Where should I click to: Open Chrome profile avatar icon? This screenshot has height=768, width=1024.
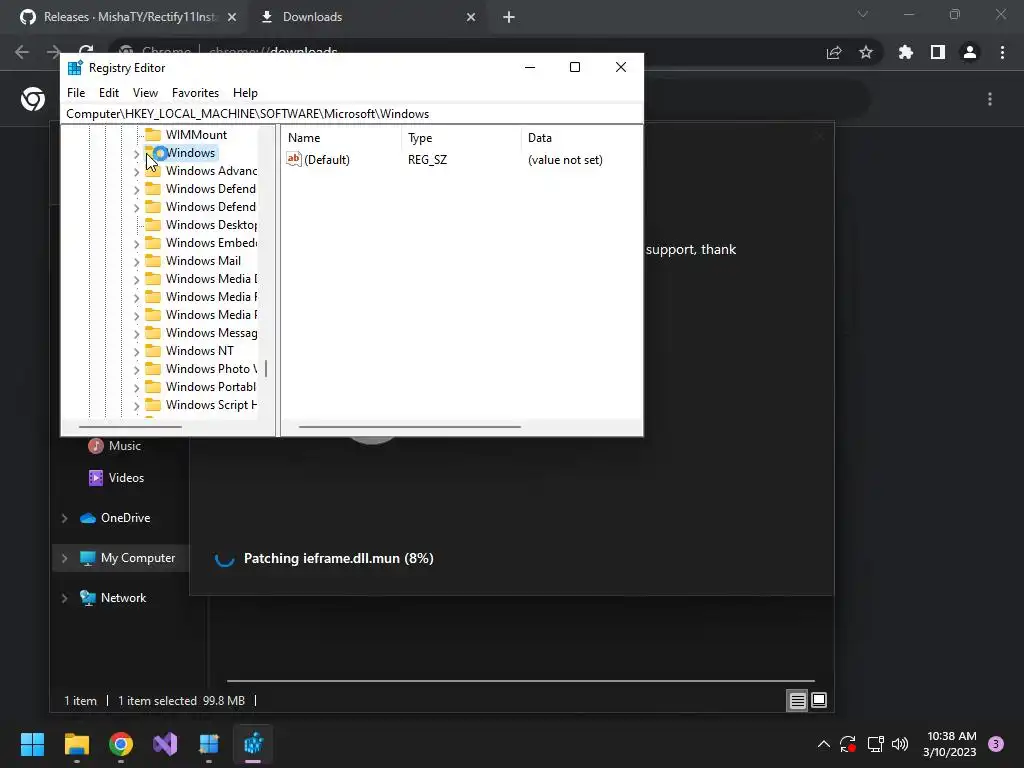click(x=970, y=52)
